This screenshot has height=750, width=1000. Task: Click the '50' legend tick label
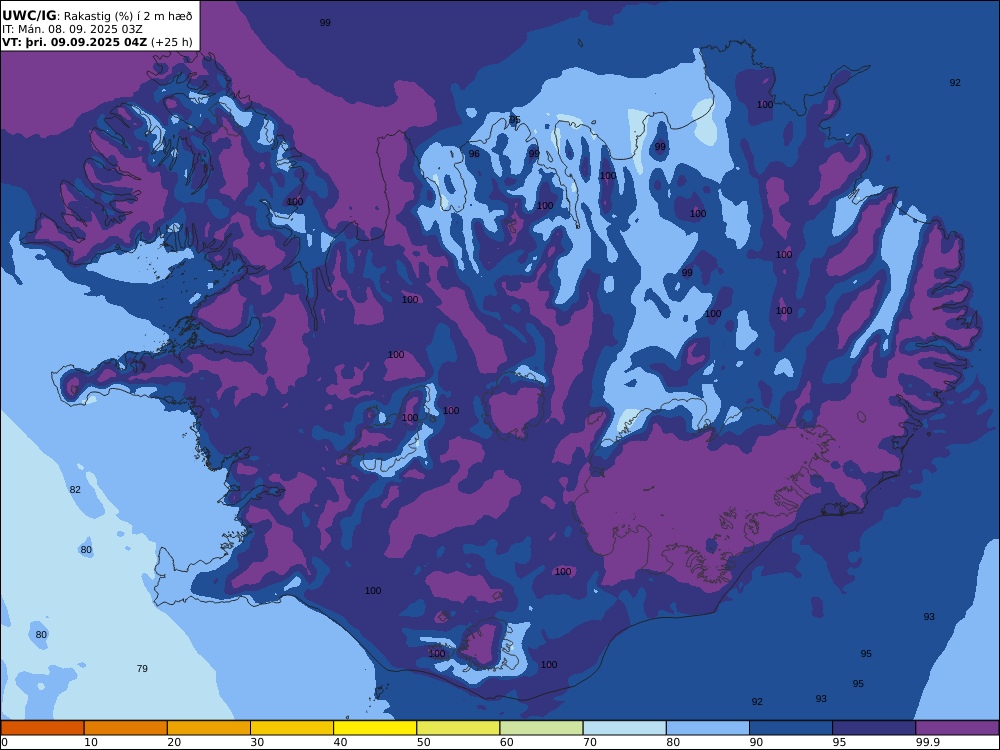[423, 742]
